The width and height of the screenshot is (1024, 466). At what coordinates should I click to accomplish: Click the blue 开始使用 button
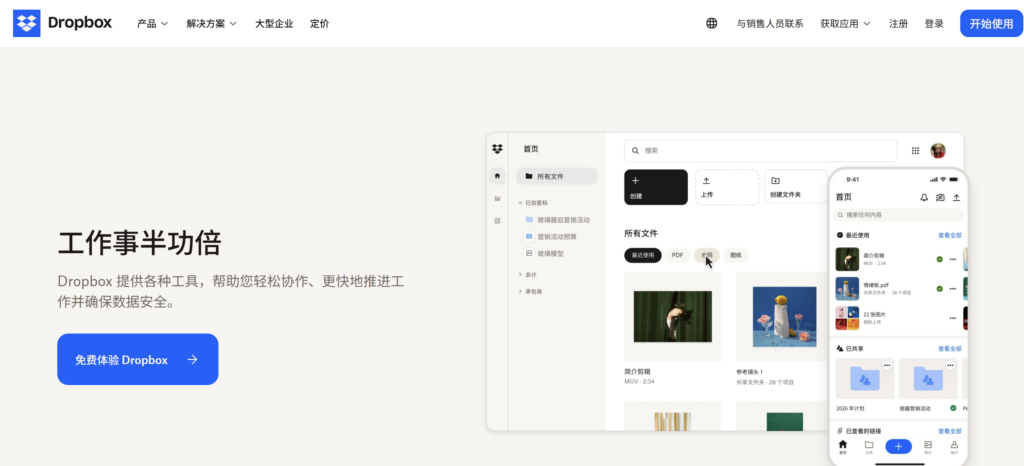pyautogui.click(x=991, y=23)
